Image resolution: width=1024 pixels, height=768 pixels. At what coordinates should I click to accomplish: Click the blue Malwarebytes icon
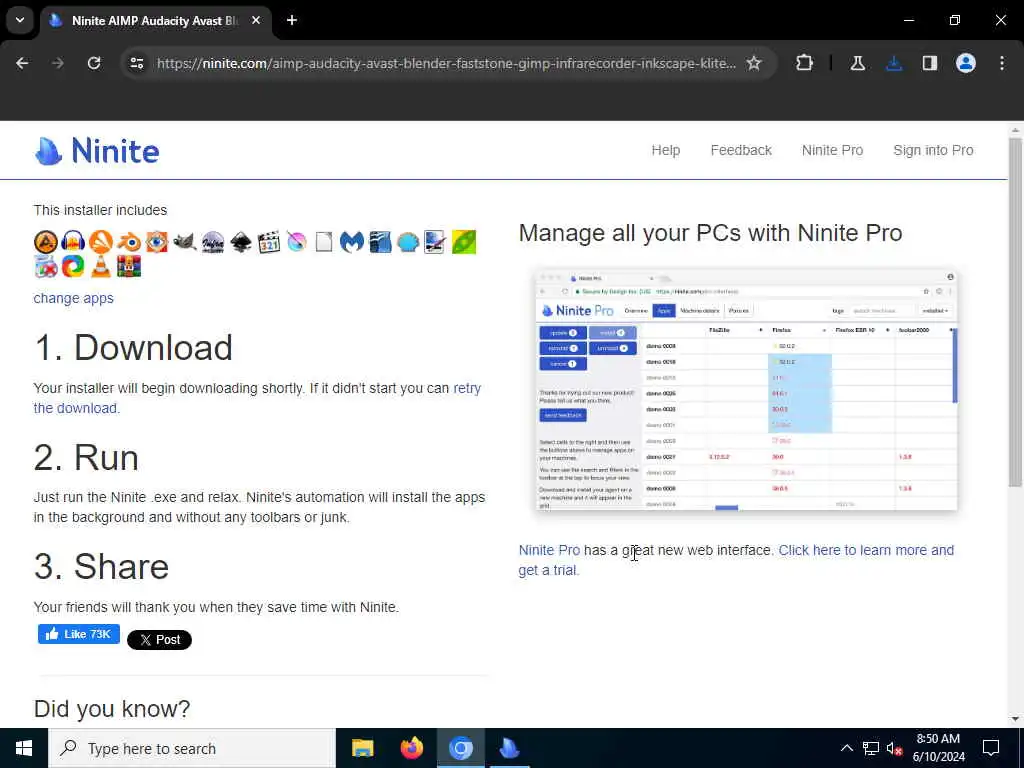[x=352, y=242]
